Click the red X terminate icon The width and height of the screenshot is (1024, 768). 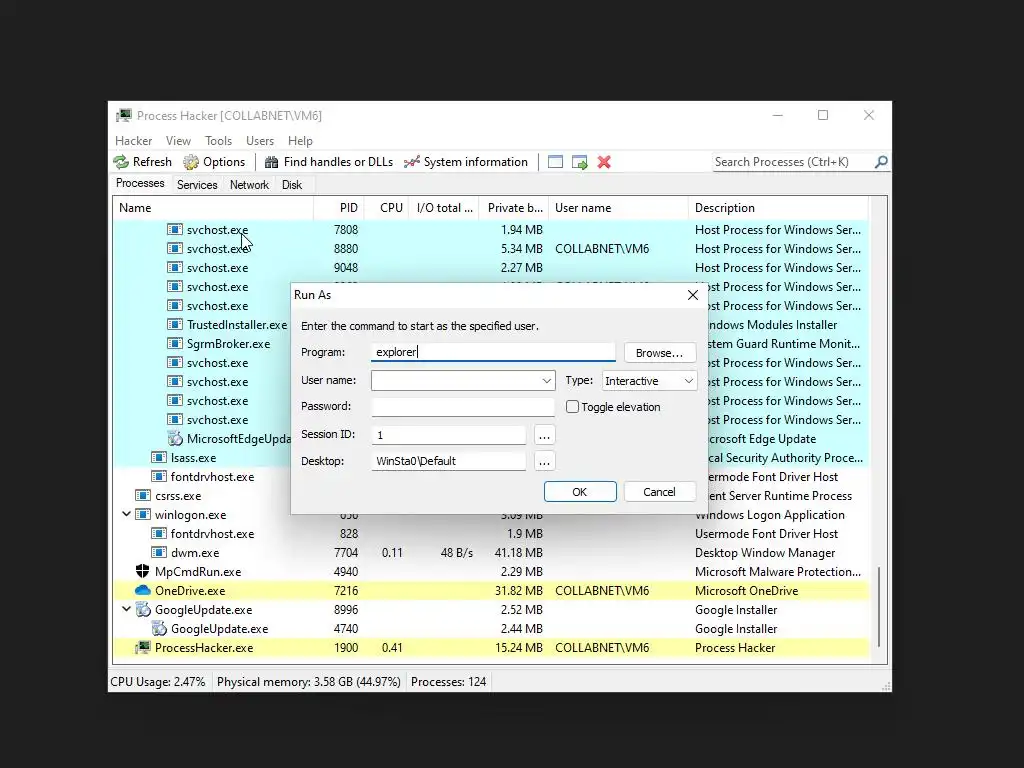coord(604,162)
